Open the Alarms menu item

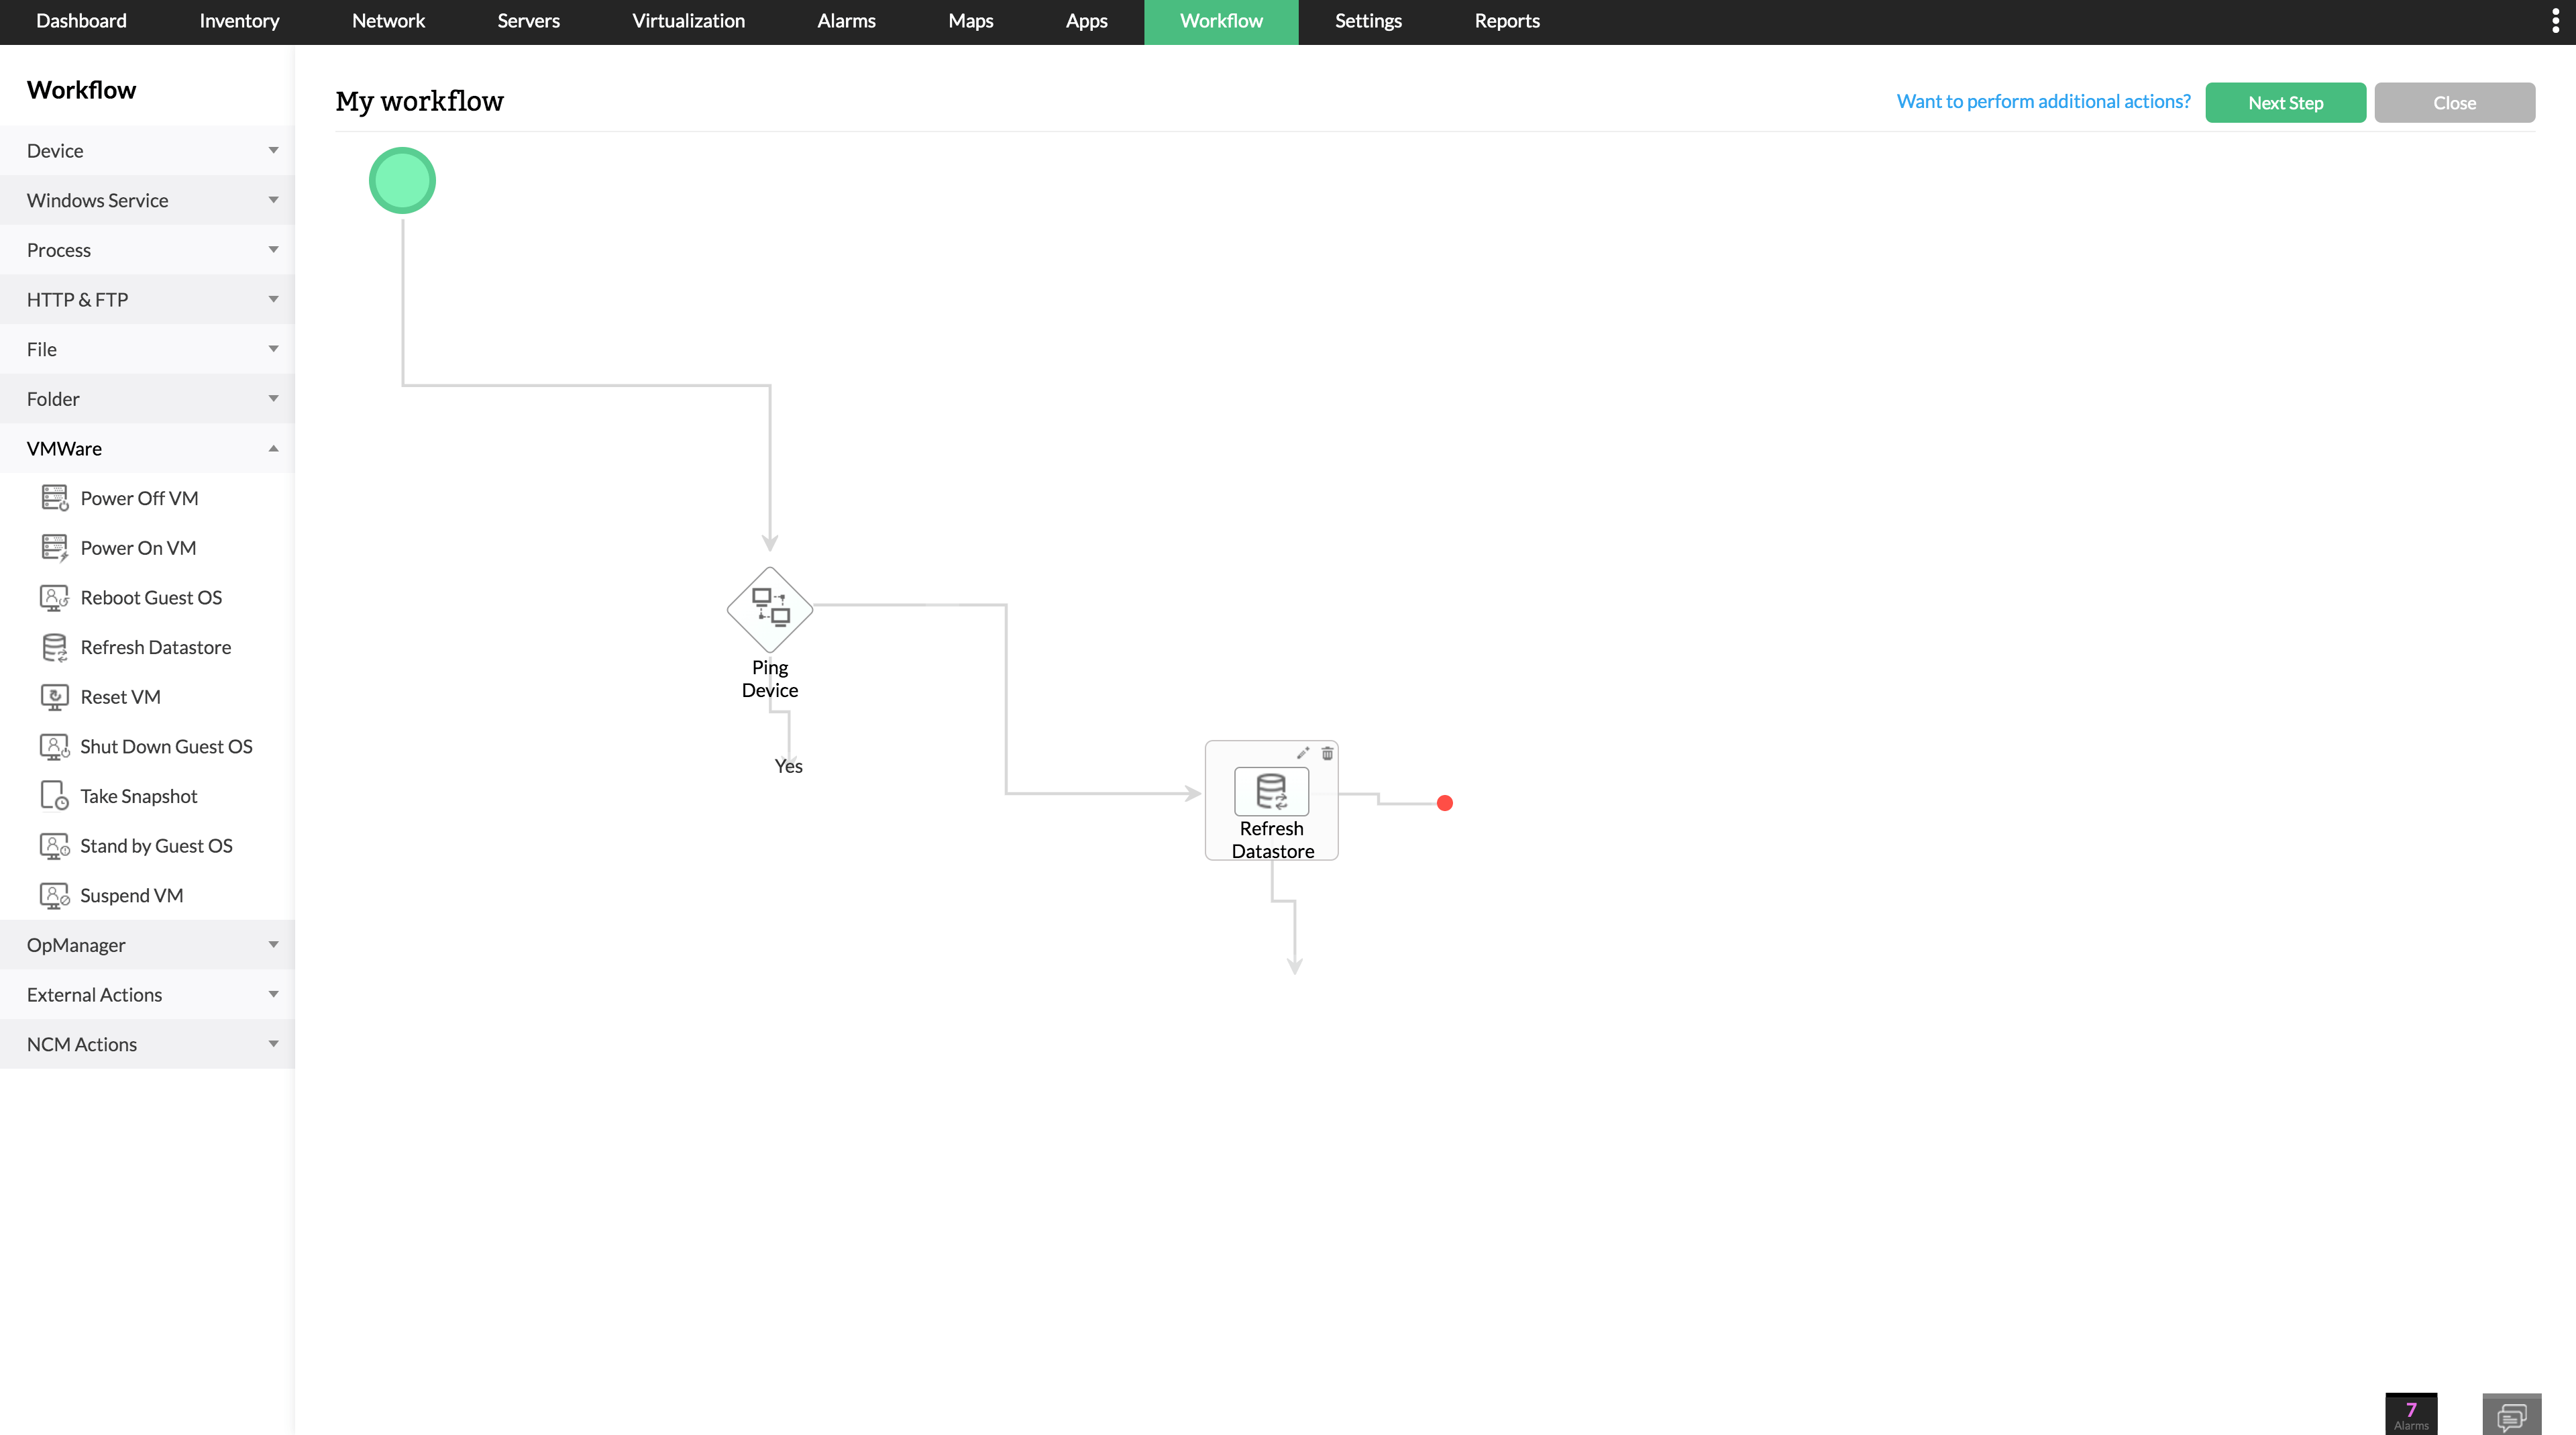846,21
